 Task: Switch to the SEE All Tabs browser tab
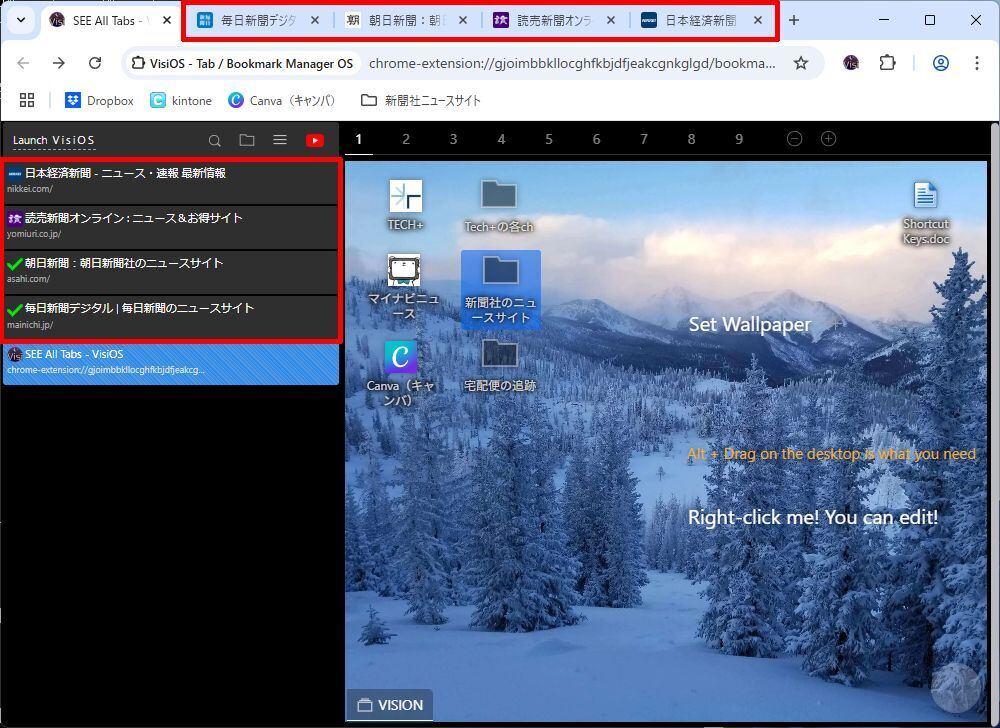111,20
